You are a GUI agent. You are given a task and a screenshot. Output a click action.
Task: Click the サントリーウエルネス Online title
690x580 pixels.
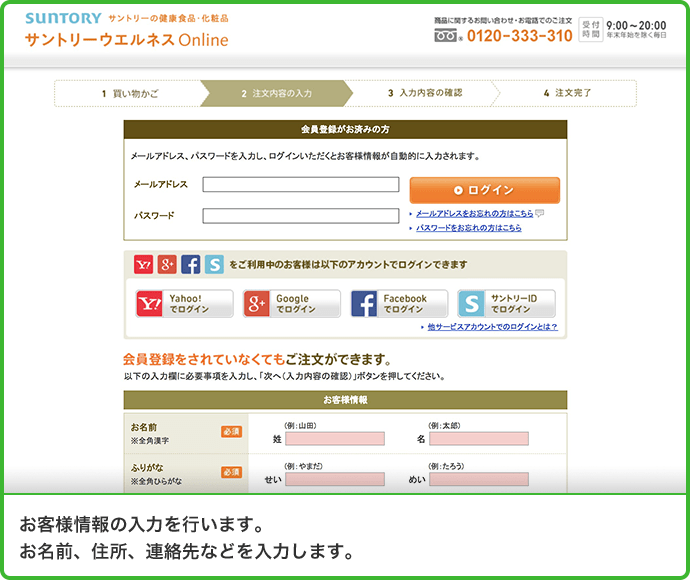tap(127, 40)
